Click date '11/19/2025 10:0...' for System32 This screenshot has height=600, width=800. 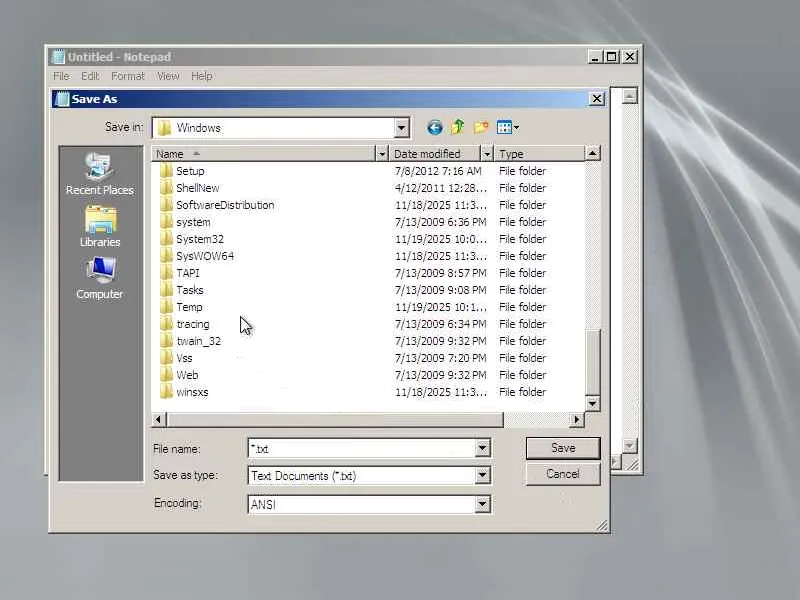click(440, 239)
